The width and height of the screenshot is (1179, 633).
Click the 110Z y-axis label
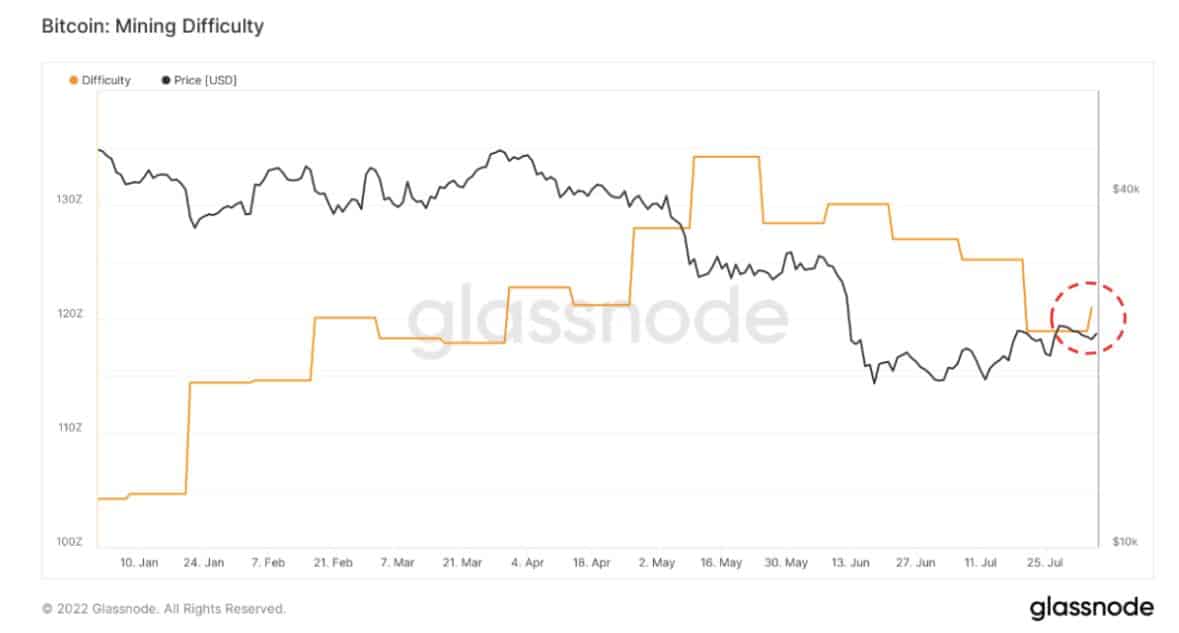69,428
